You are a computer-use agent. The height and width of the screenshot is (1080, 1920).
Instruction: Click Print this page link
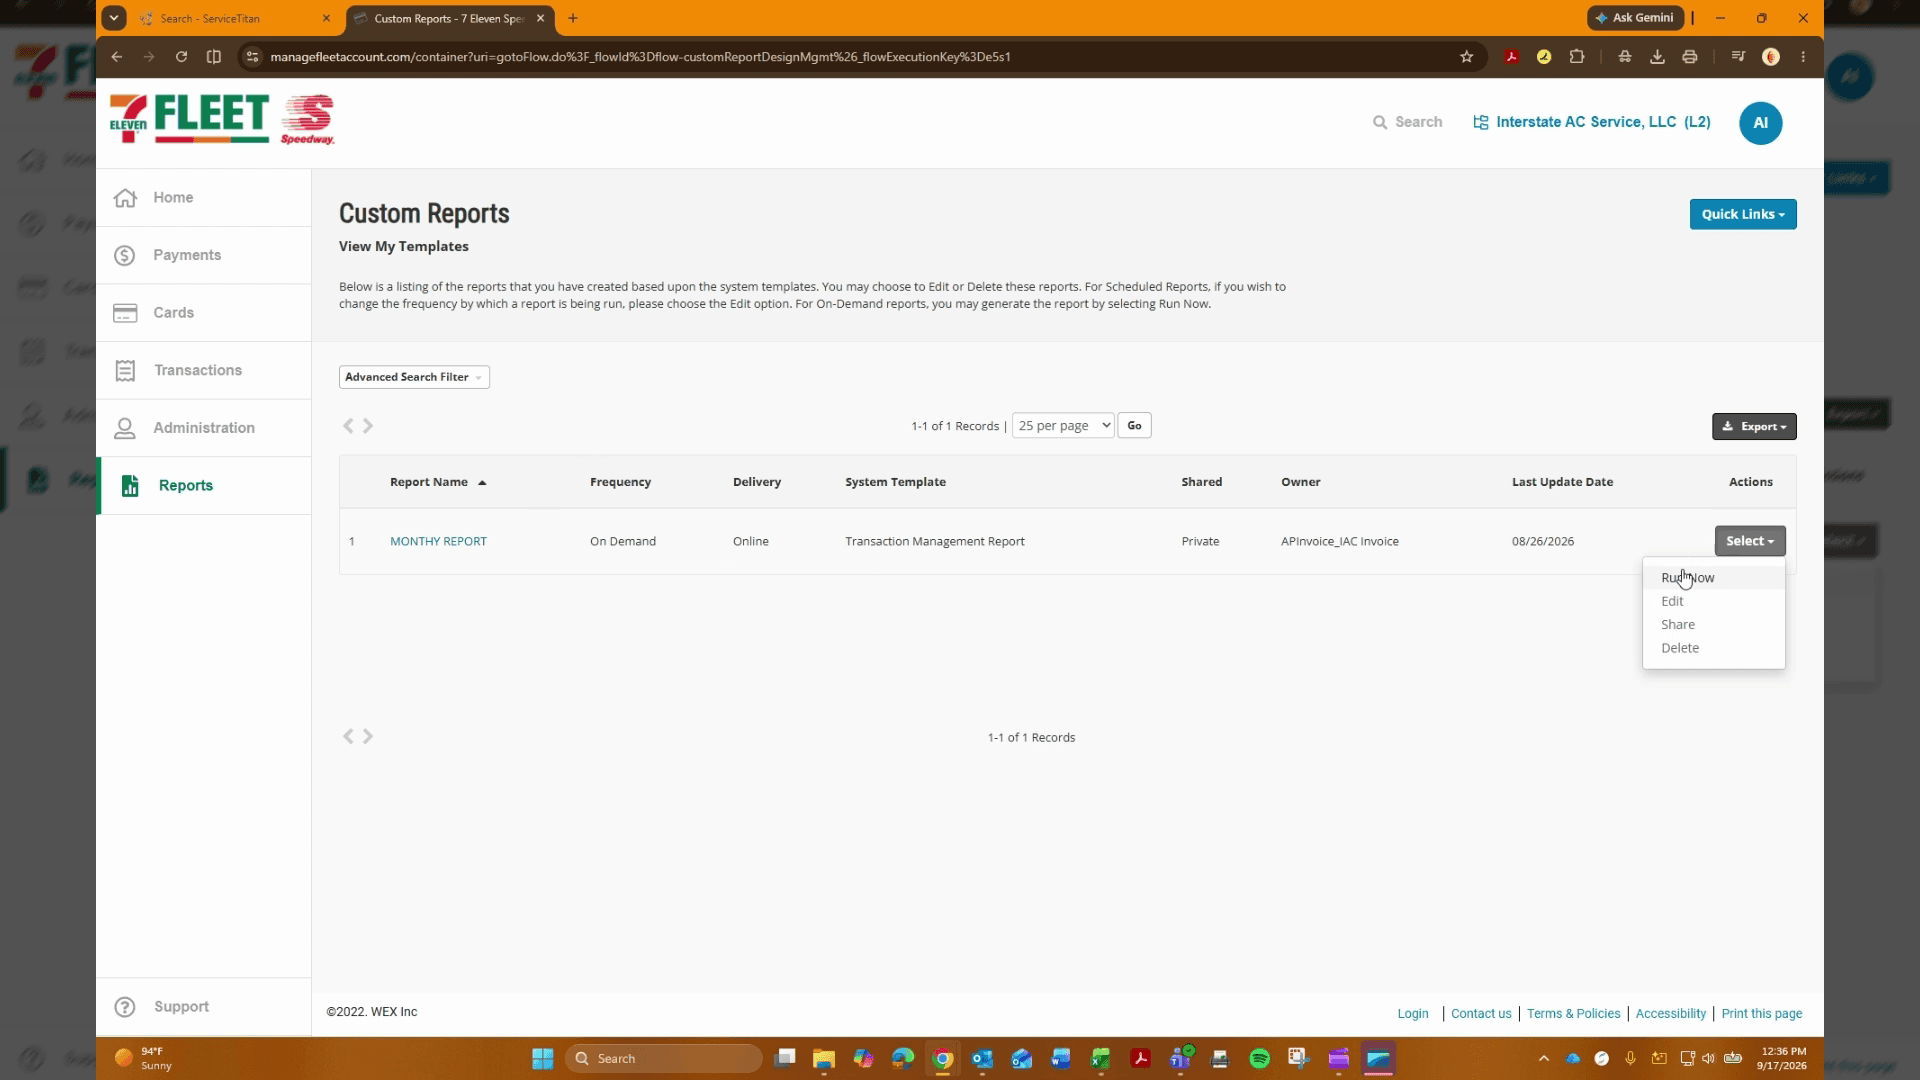pos(1762,1013)
